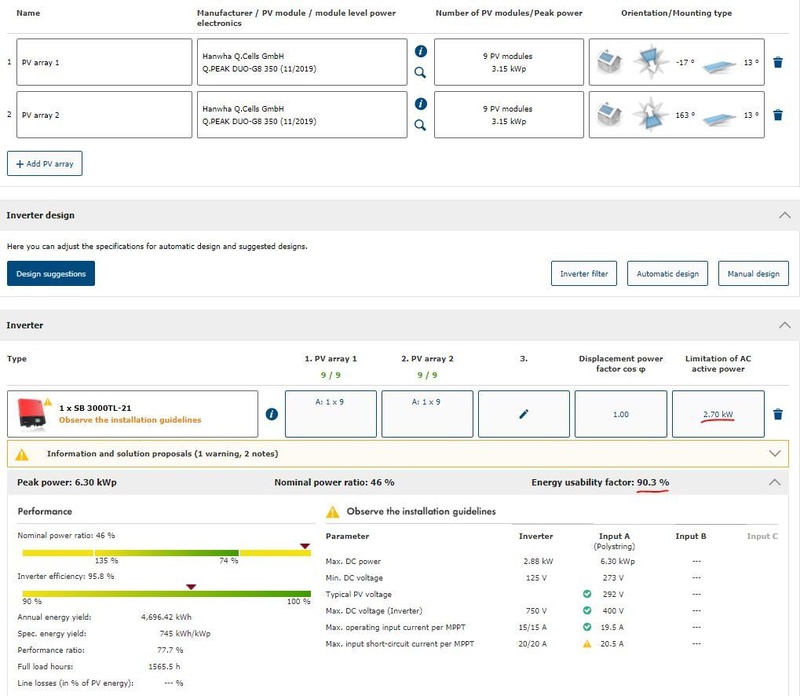Collapse the Inverter design section

click(x=783, y=215)
